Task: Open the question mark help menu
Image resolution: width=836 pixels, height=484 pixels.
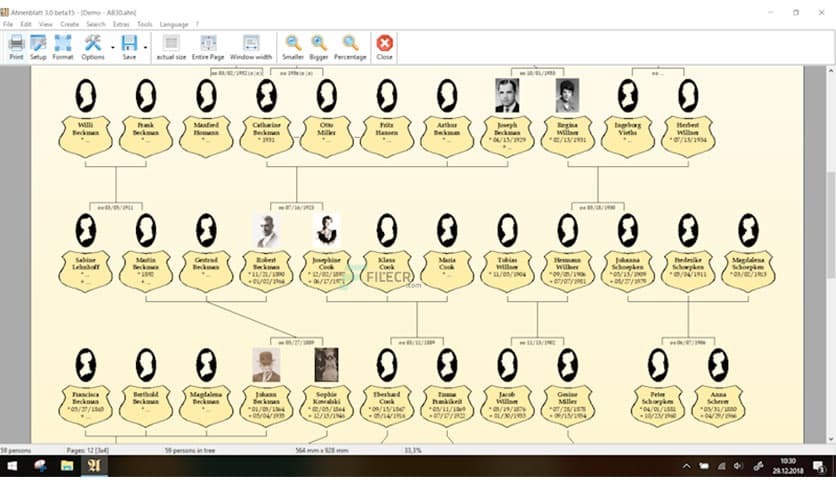Action: [197, 25]
